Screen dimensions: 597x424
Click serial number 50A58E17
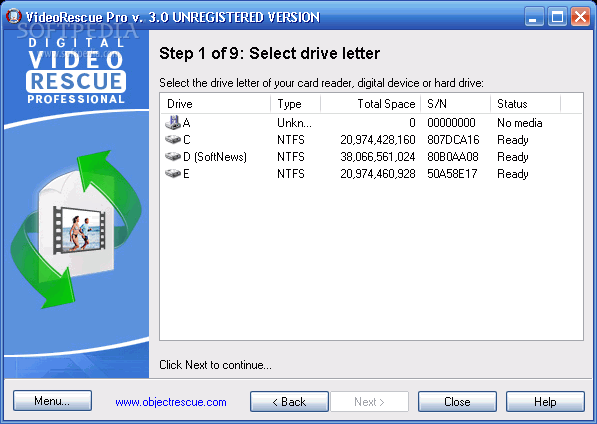pos(452,174)
